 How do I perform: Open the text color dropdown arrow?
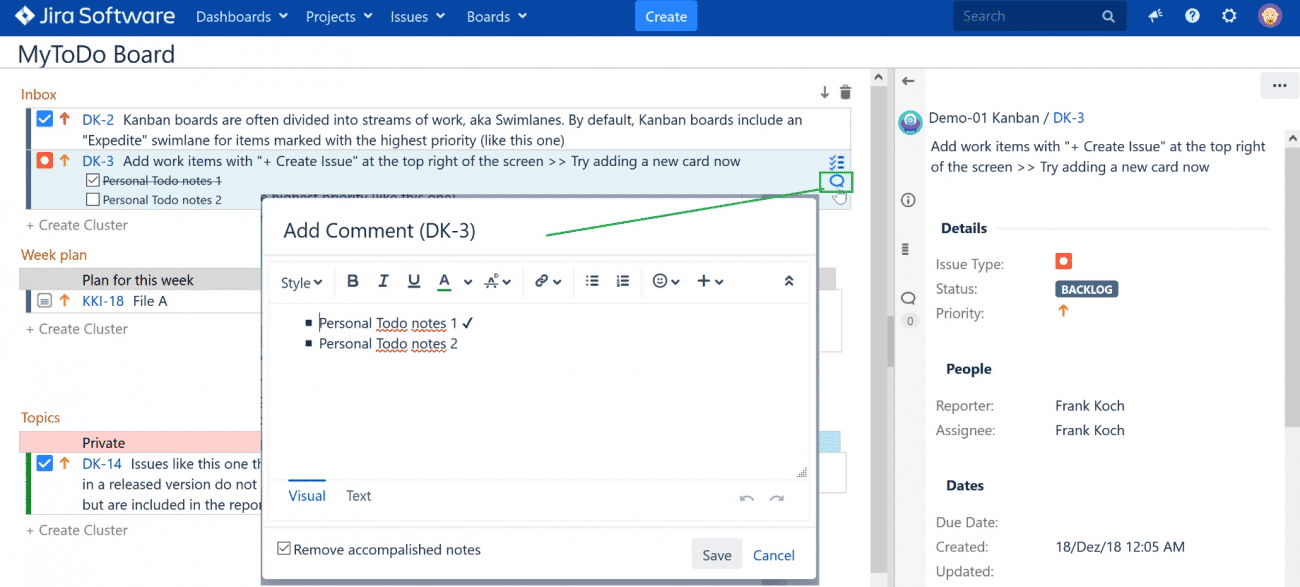[468, 283]
